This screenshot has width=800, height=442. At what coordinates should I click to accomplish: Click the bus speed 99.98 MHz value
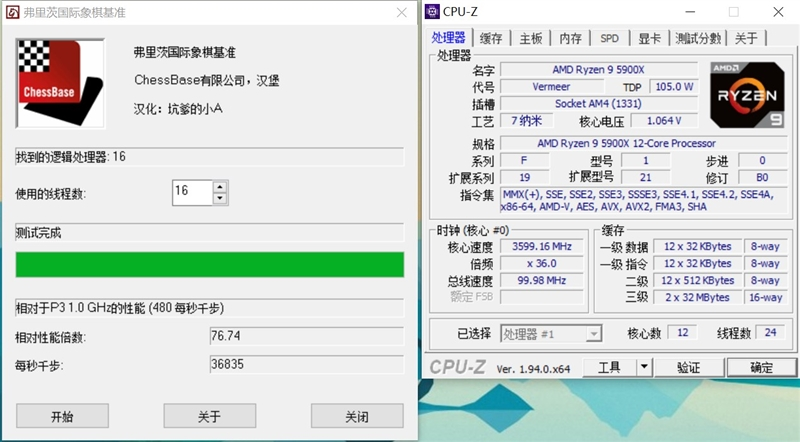click(x=542, y=280)
